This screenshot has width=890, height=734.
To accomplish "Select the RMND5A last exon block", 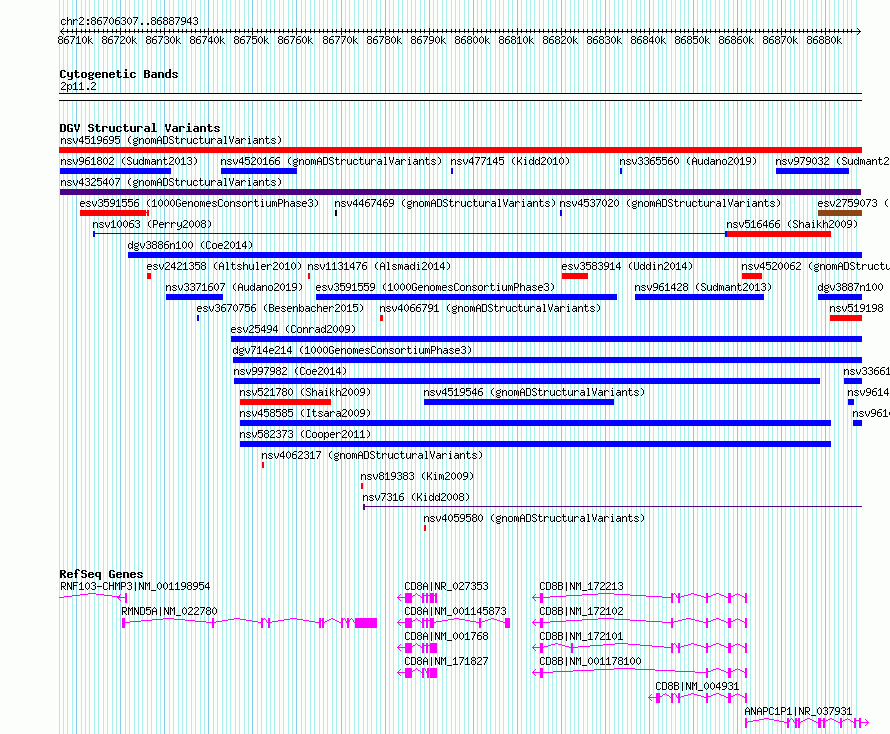I will [366, 623].
